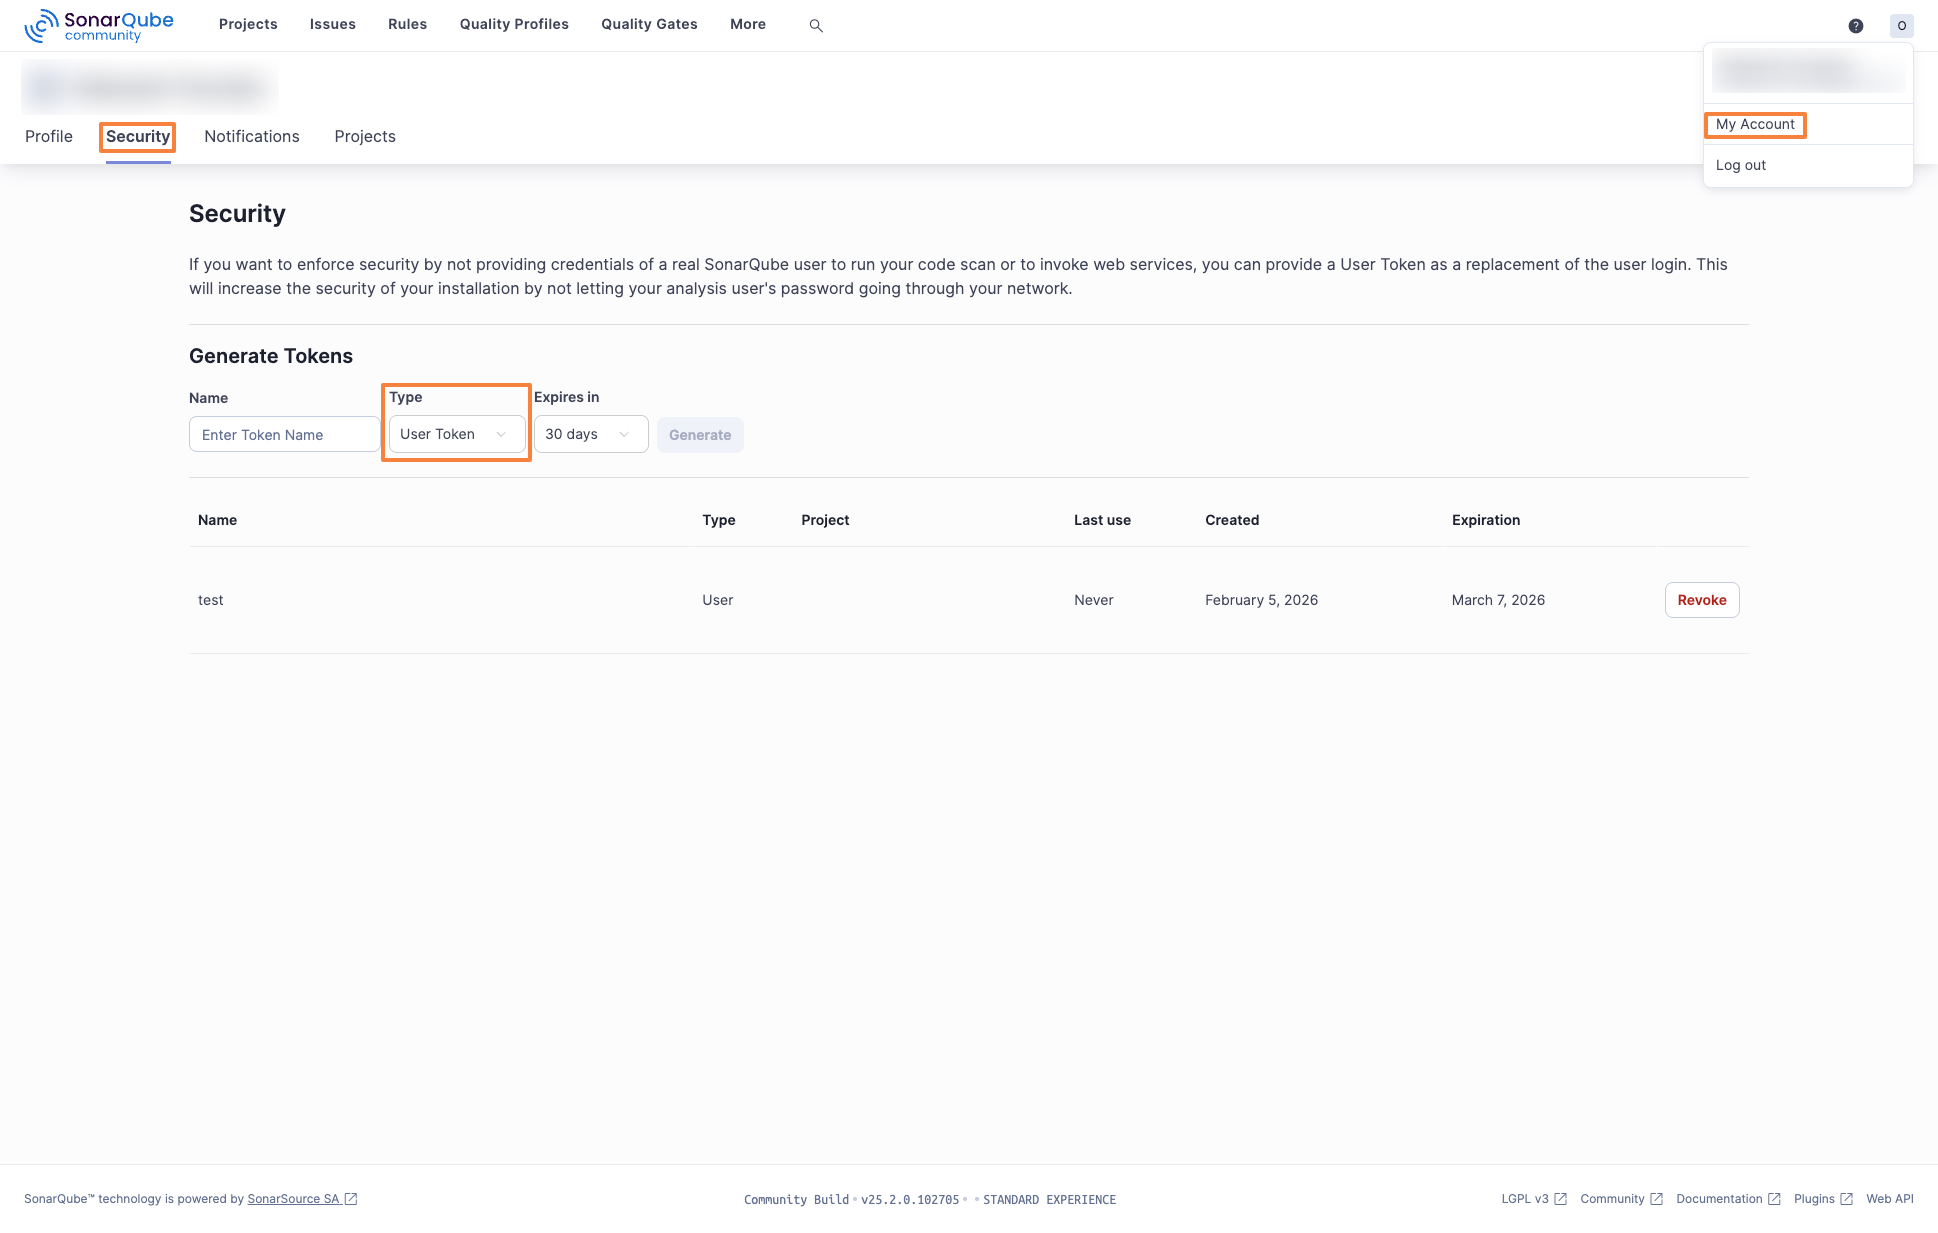Click the SonarQube community logo
This screenshot has width=1938, height=1233.
click(x=97, y=25)
